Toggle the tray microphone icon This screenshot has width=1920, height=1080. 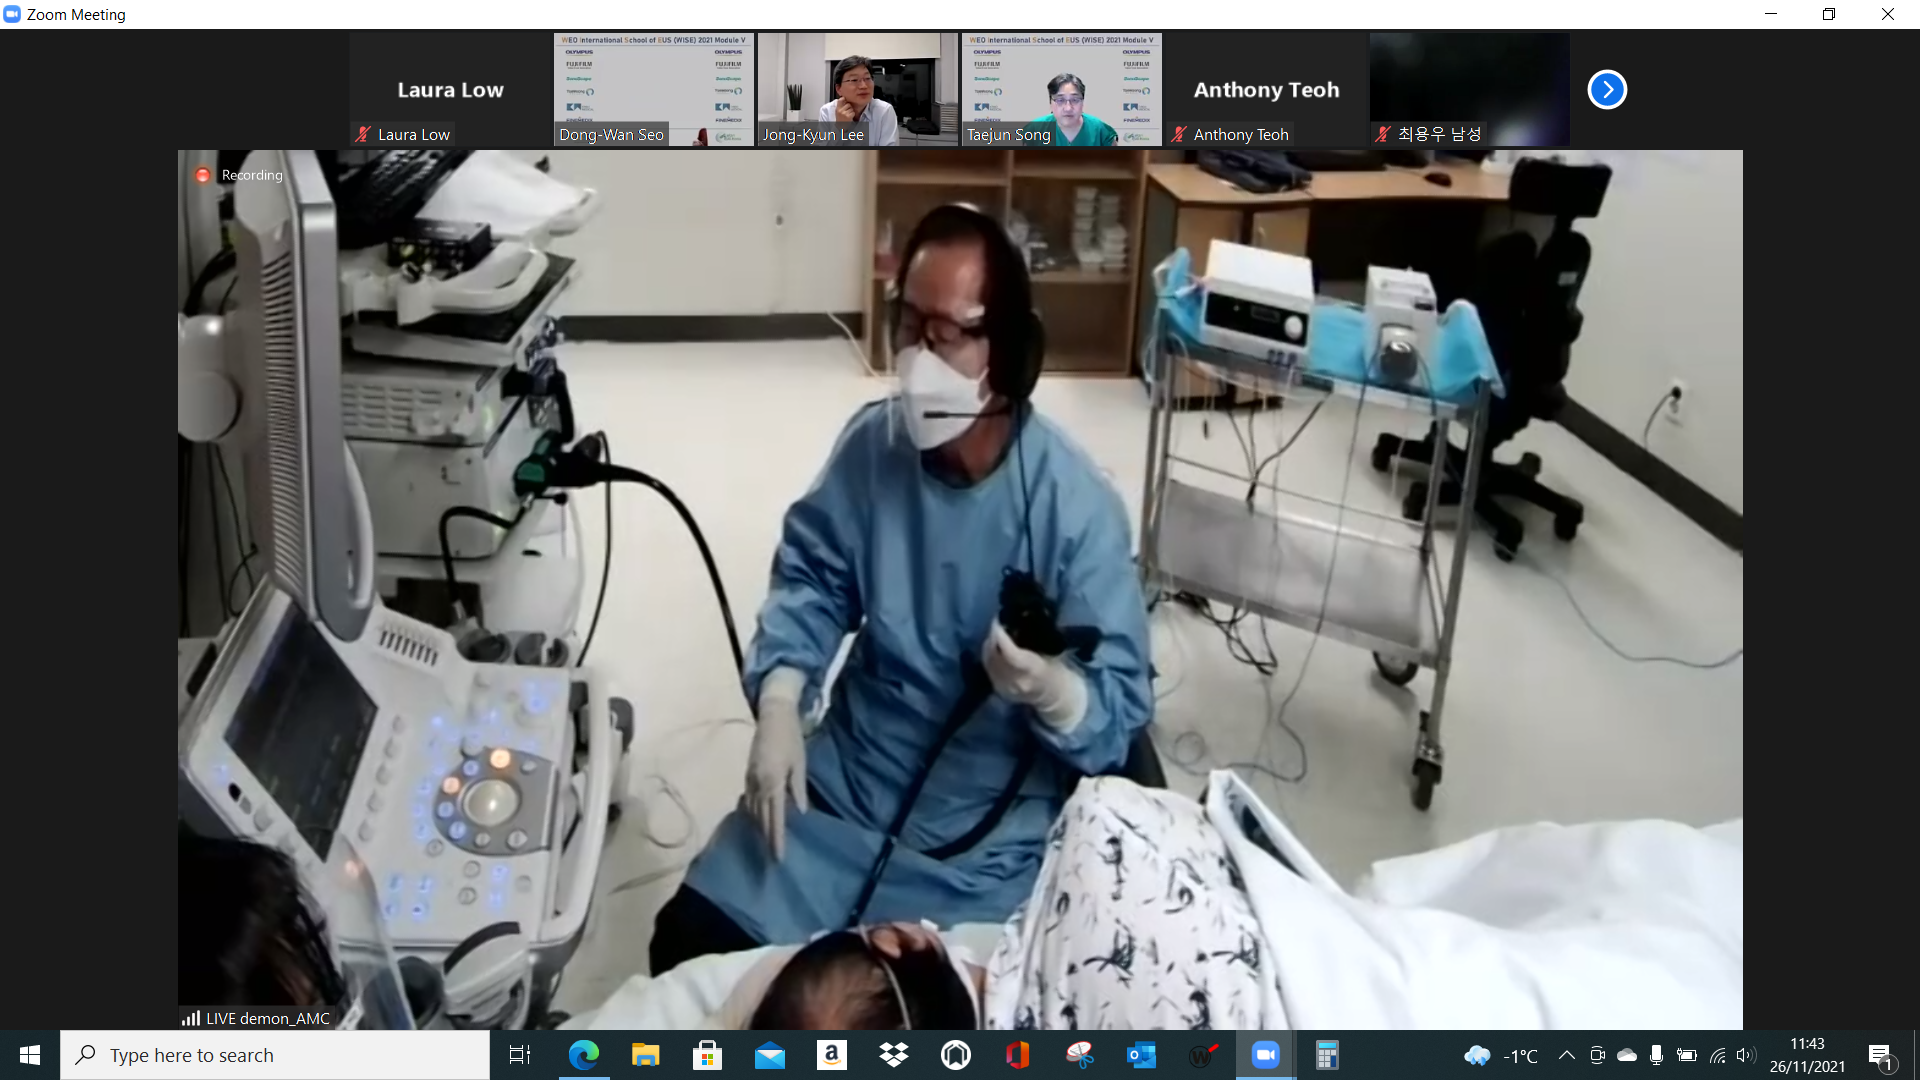pyautogui.click(x=1657, y=1055)
